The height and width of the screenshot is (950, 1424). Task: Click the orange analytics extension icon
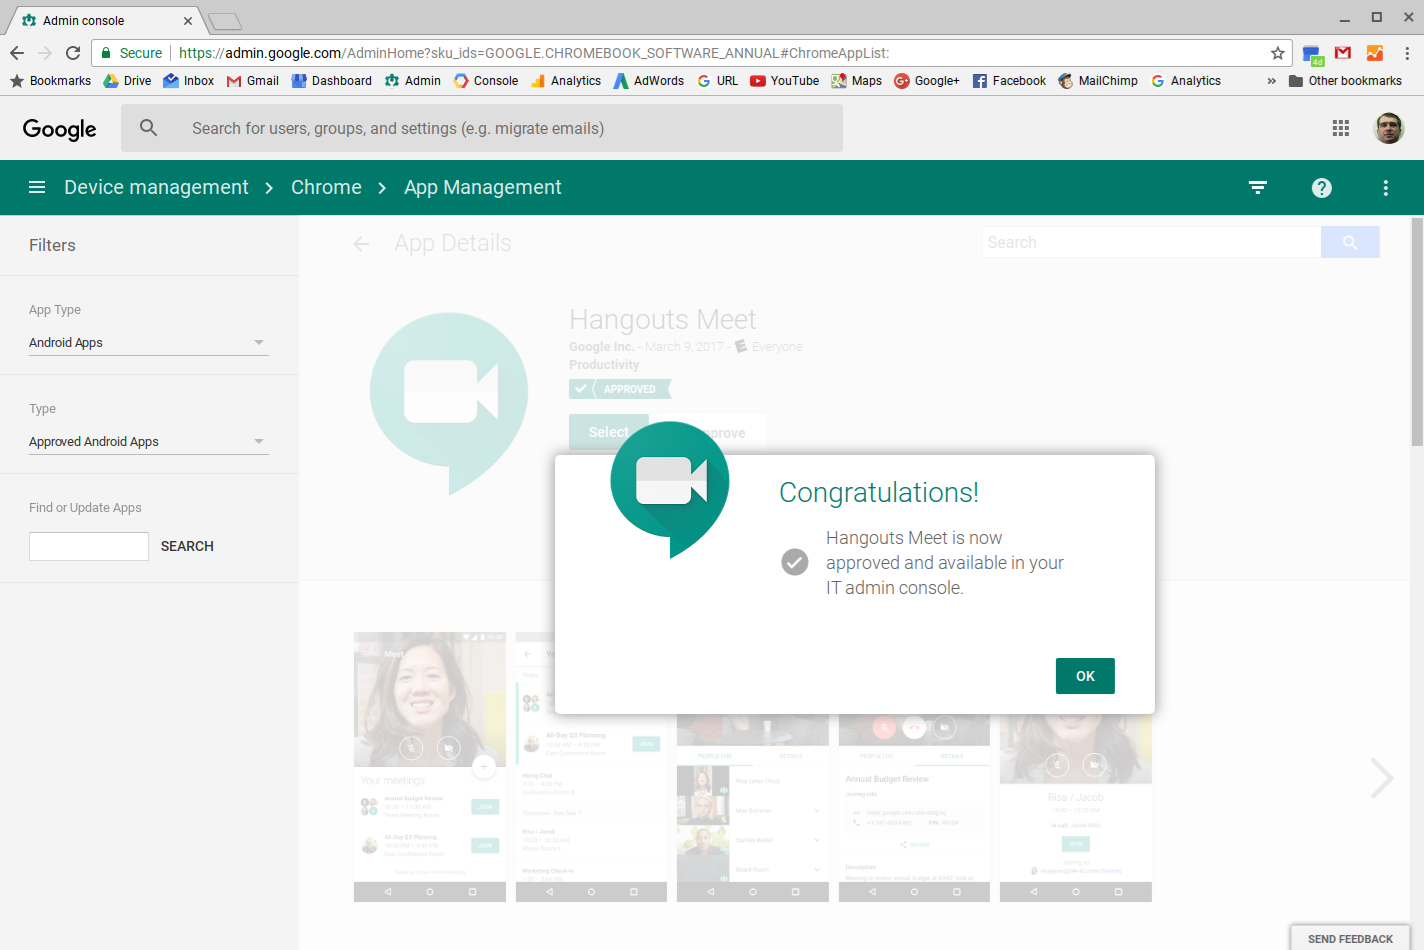(x=1375, y=53)
